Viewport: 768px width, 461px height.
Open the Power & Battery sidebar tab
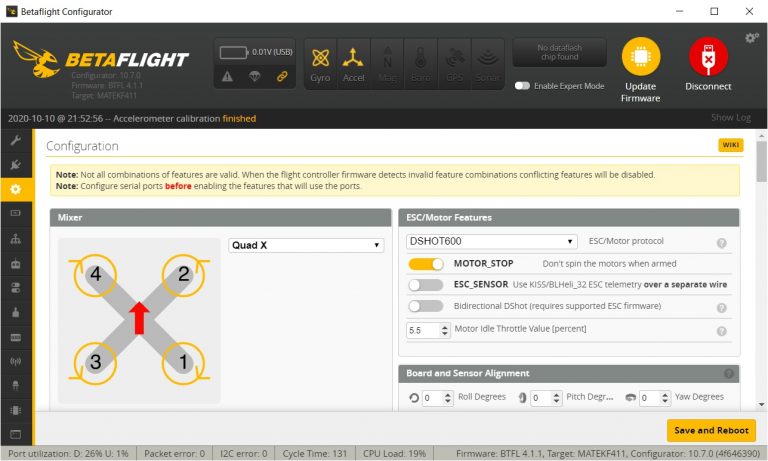coord(16,213)
